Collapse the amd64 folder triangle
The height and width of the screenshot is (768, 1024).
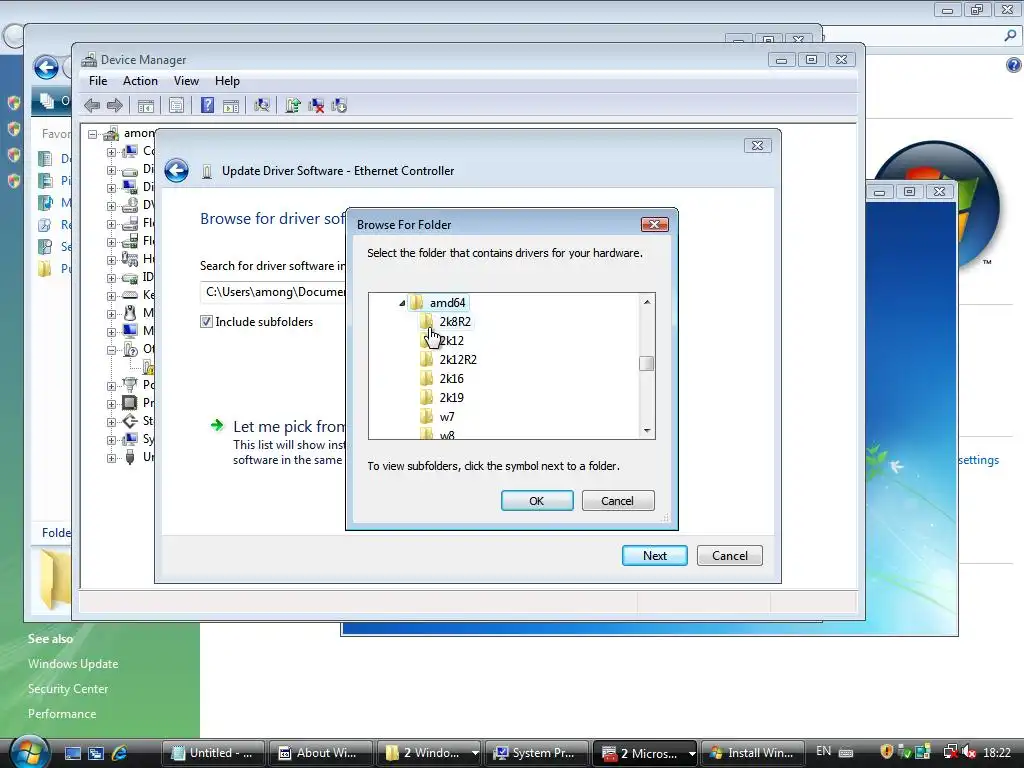pos(402,303)
